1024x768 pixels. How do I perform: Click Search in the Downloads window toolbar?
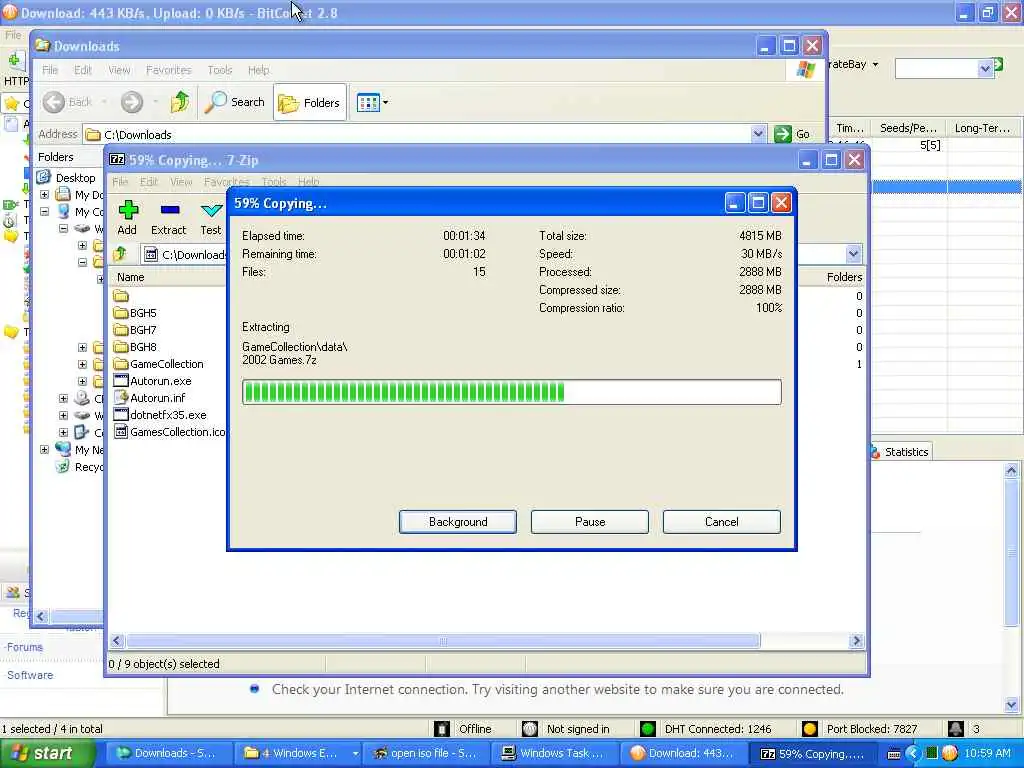pos(234,102)
